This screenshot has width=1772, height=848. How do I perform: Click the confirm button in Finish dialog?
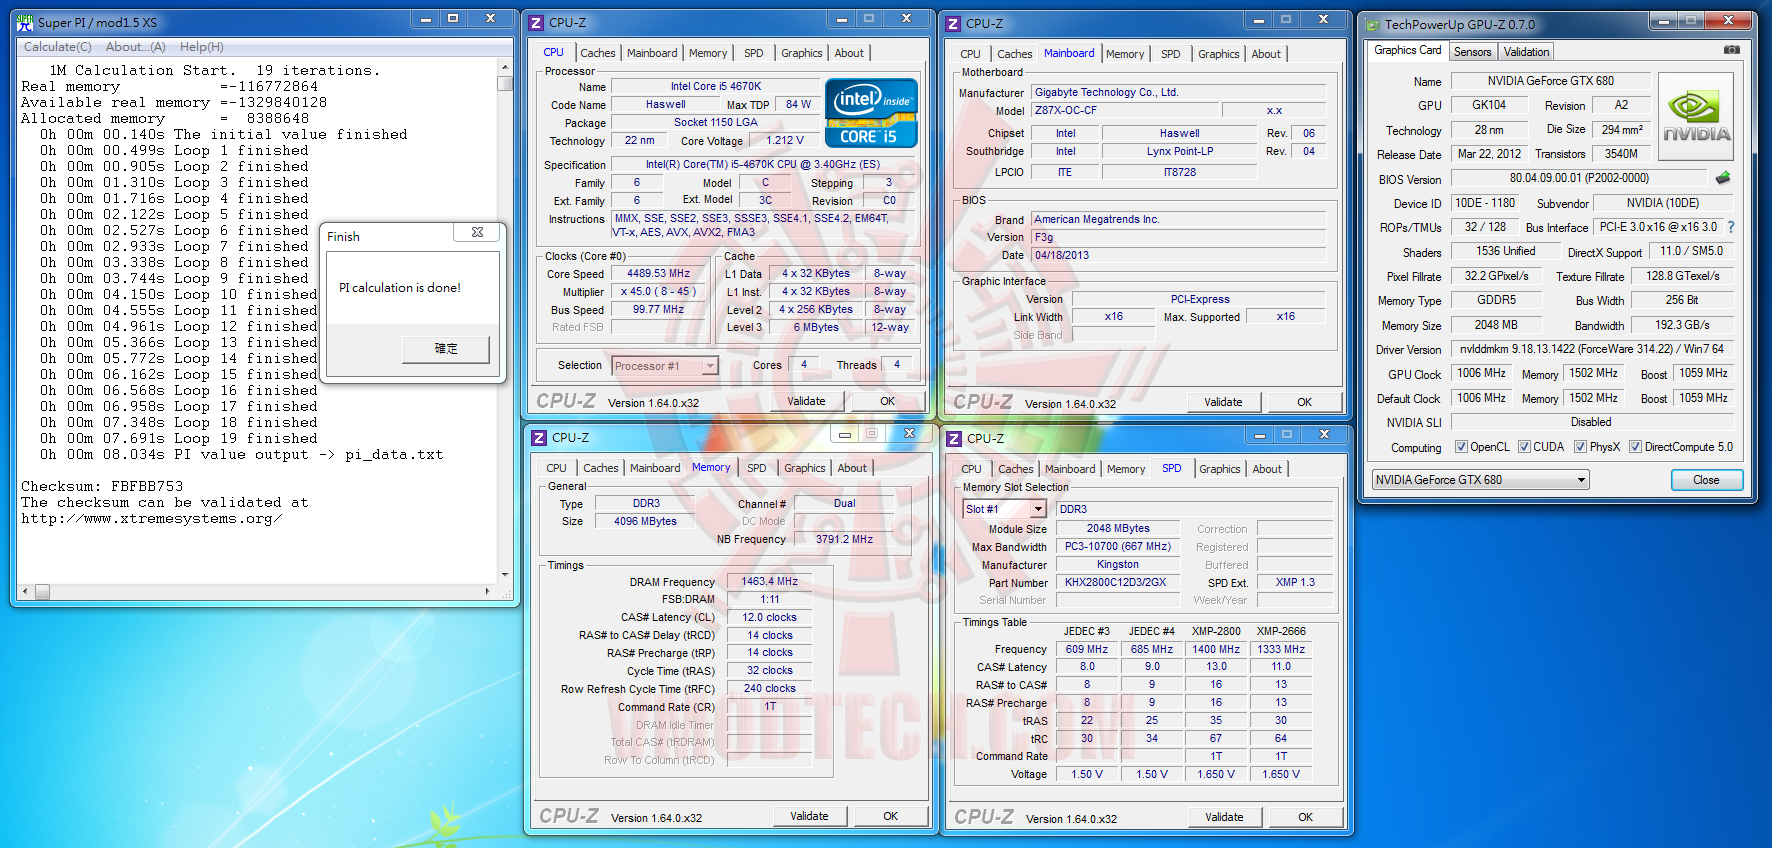click(446, 348)
